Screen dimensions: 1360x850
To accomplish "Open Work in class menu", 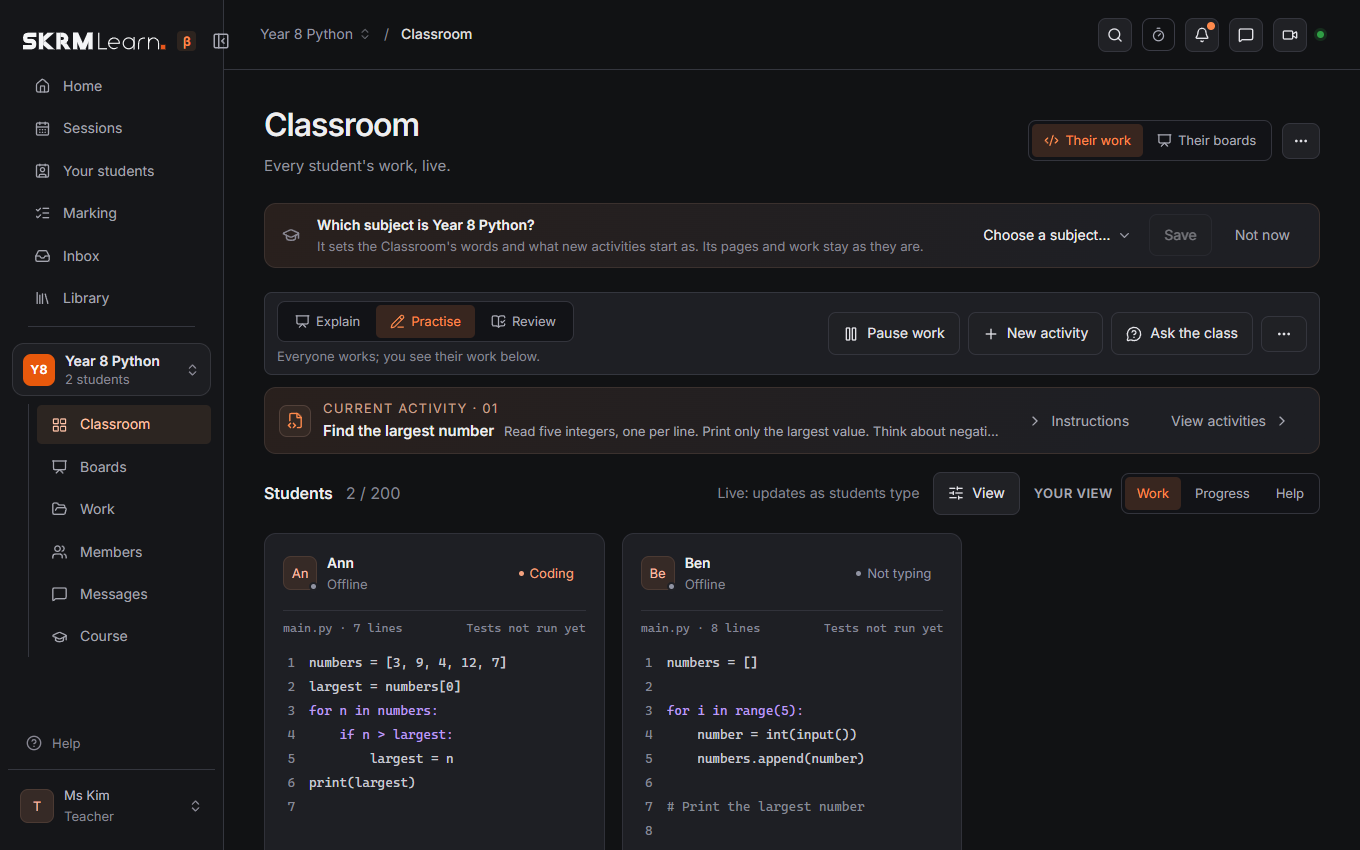I will [124, 509].
